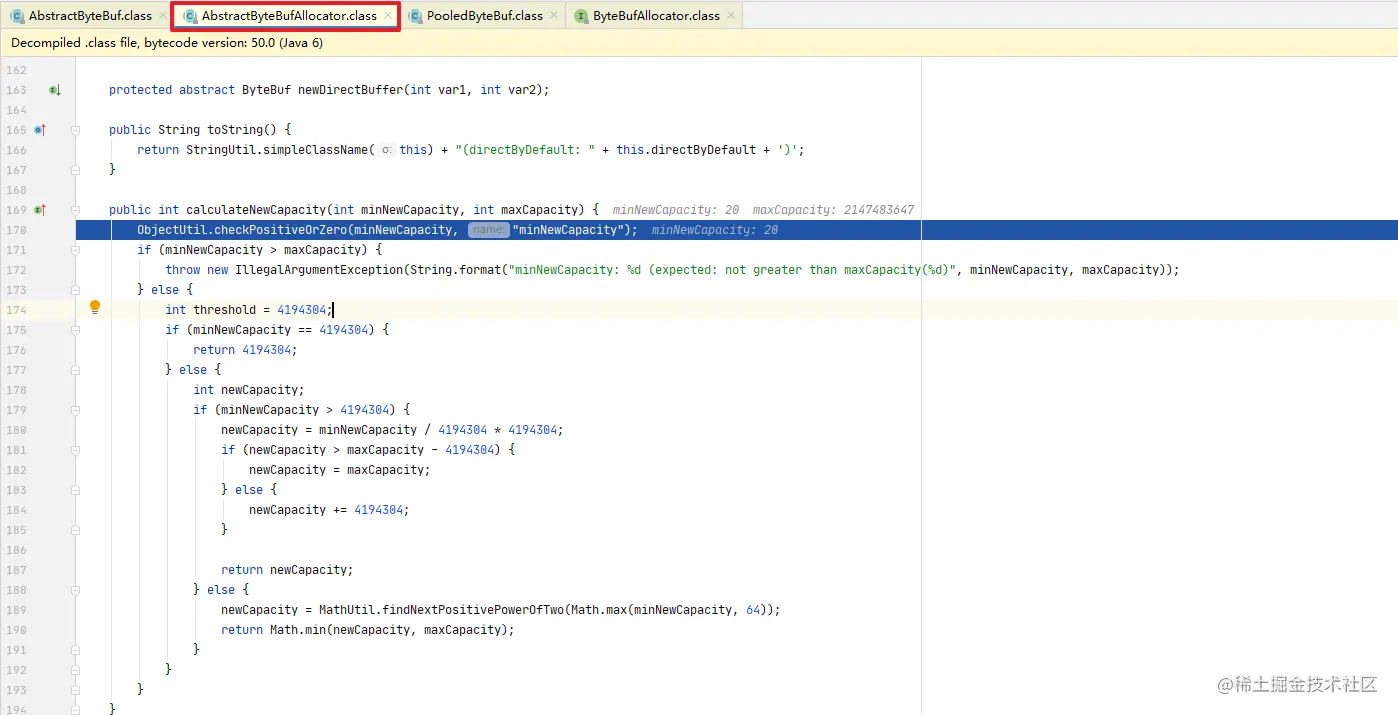Close the ByteBufAllocator.class tab

pos(731,16)
